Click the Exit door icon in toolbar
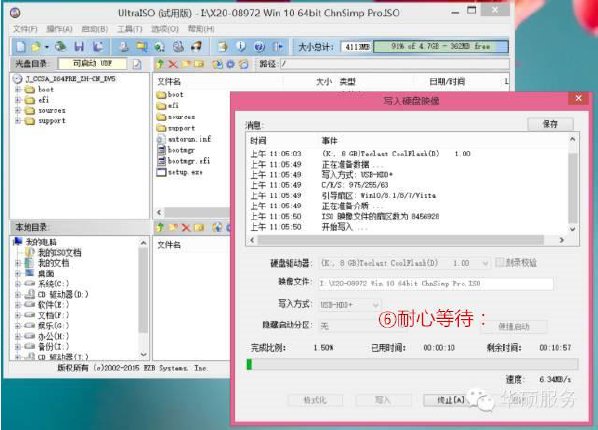 coord(278,47)
